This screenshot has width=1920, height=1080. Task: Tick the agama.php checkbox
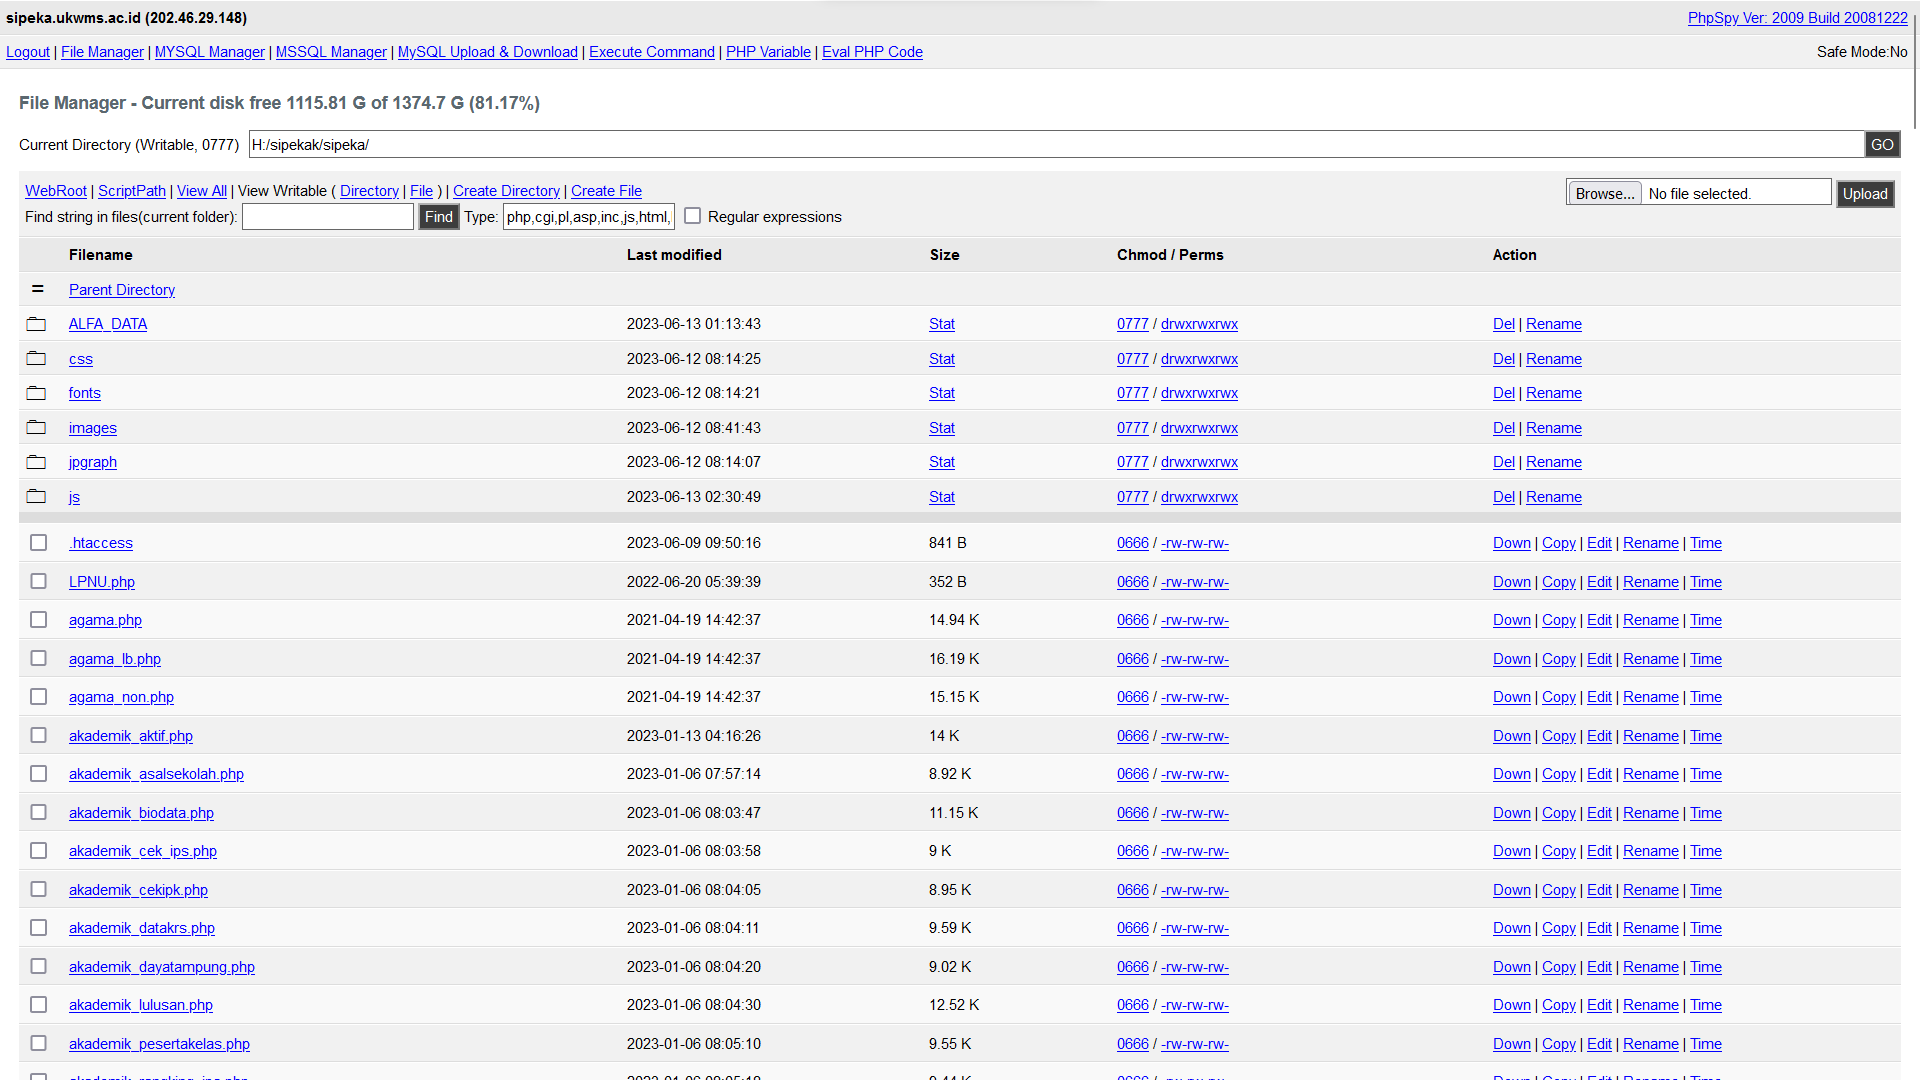[x=38, y=619]
